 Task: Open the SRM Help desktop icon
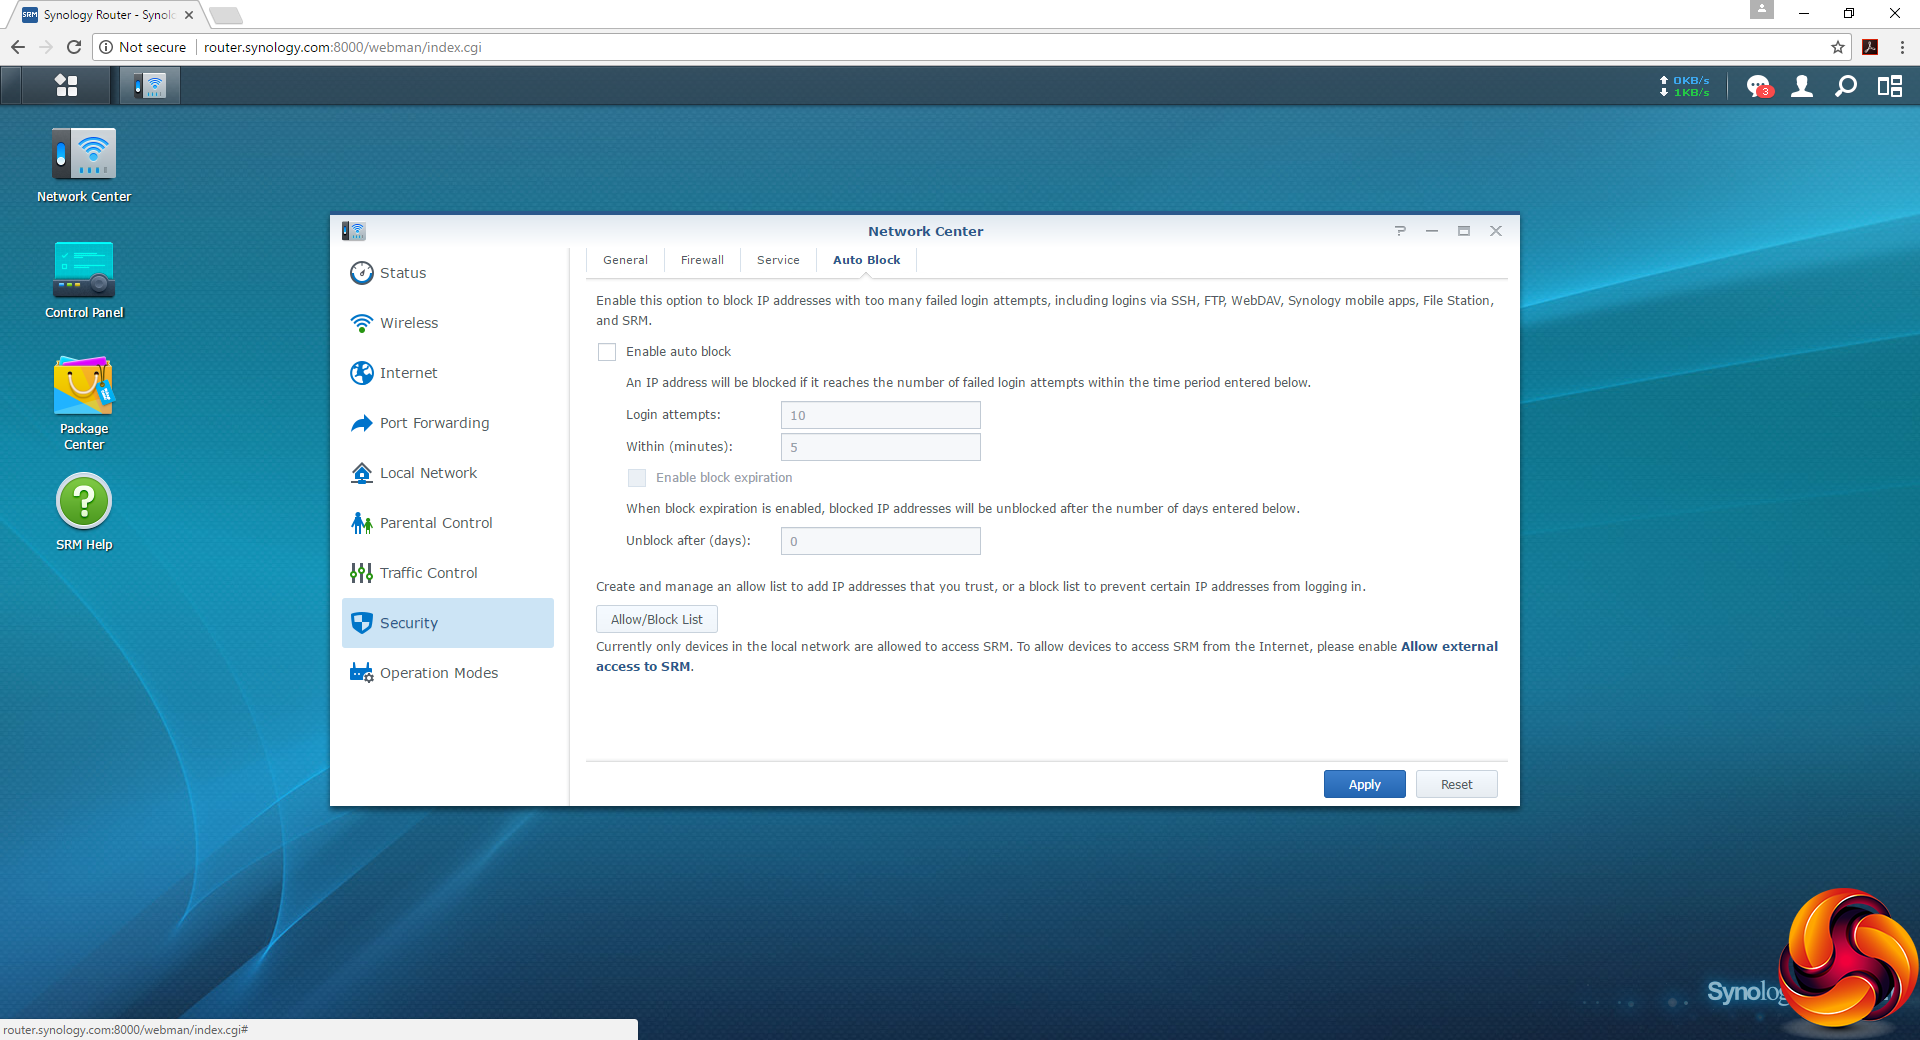[x=84, y=512]
